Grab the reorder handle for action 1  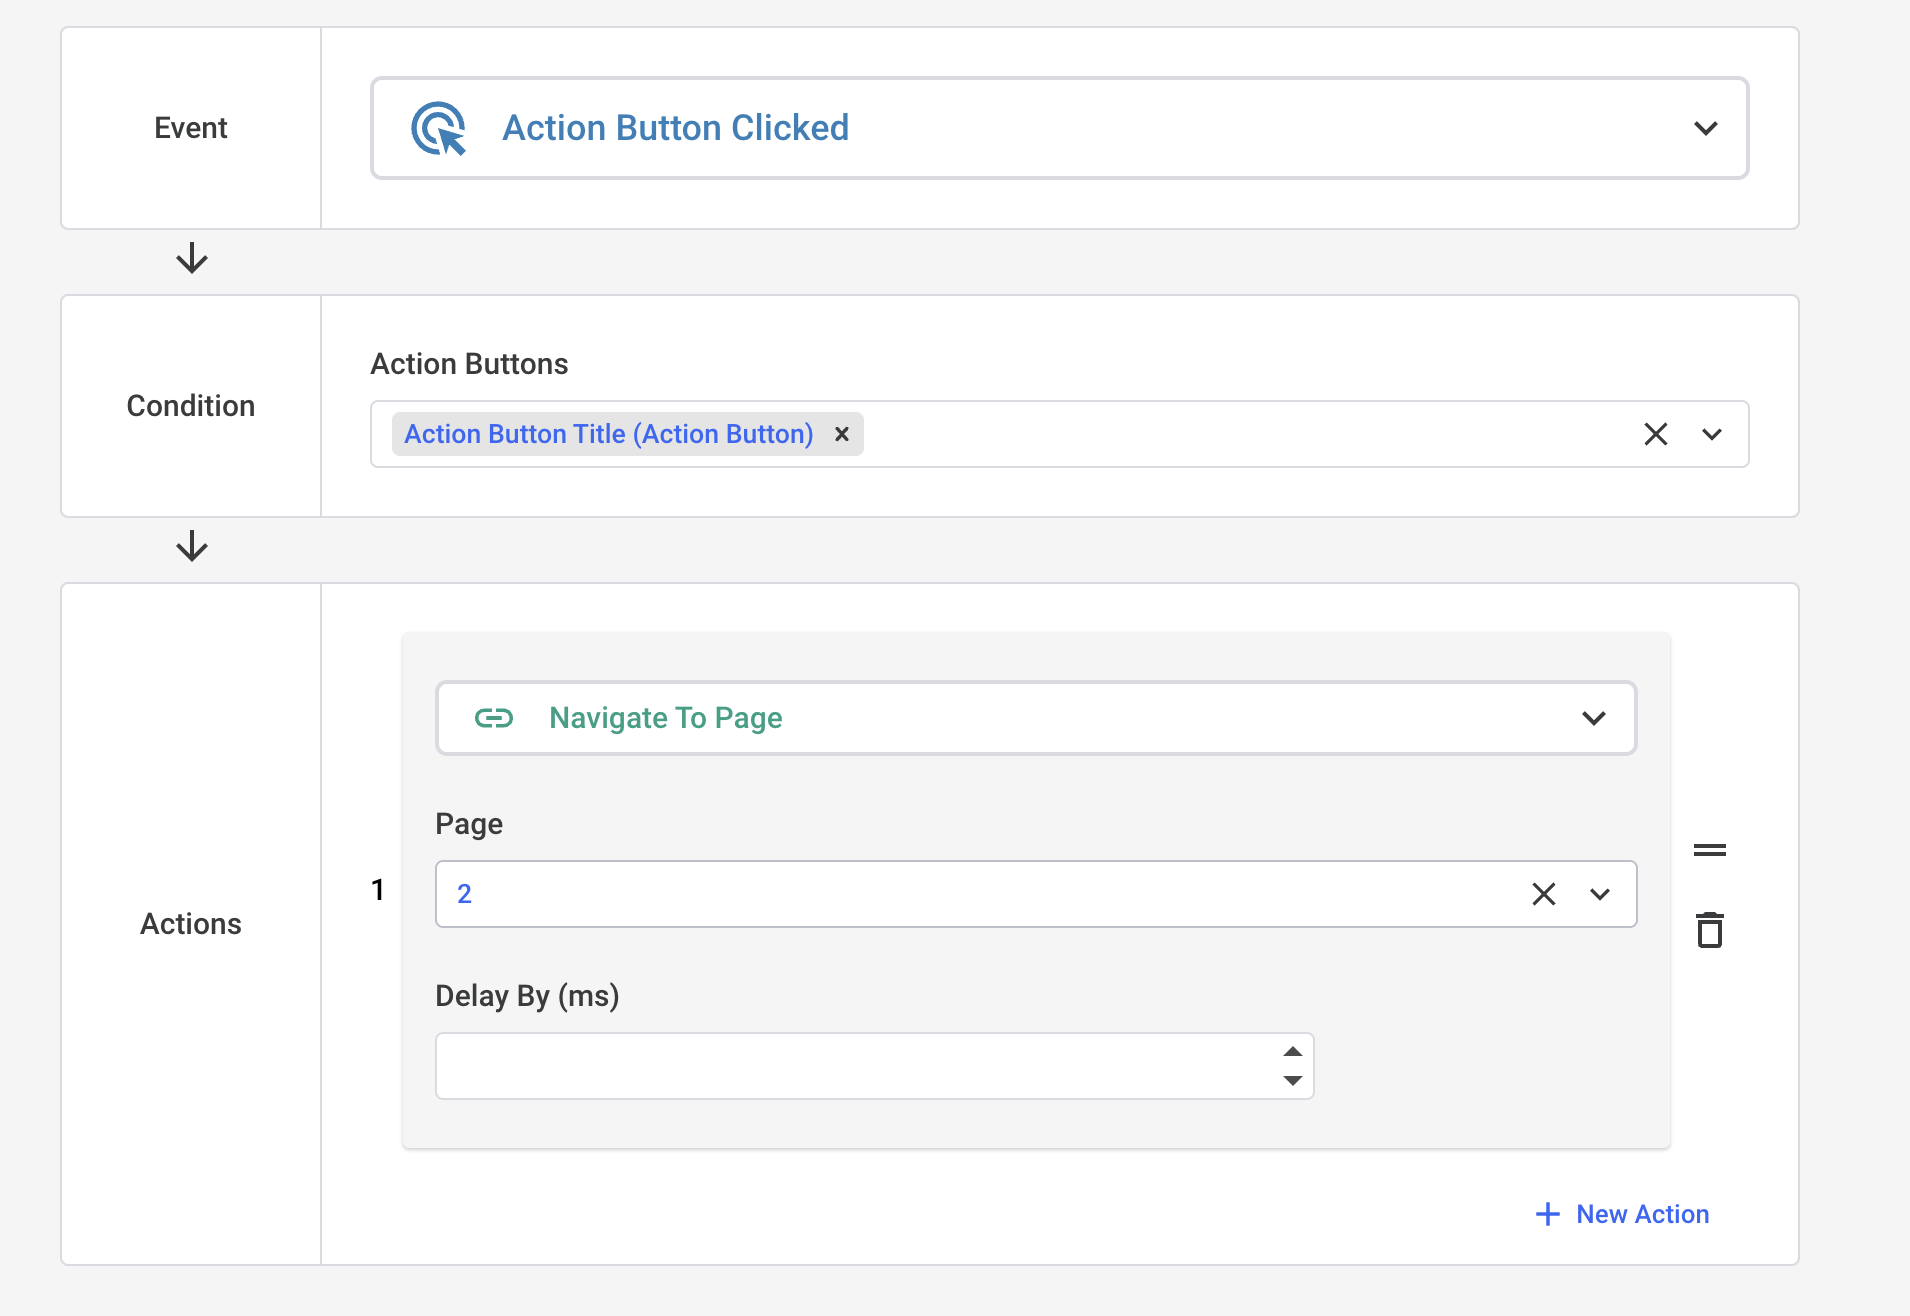(x=1710, y=850)
